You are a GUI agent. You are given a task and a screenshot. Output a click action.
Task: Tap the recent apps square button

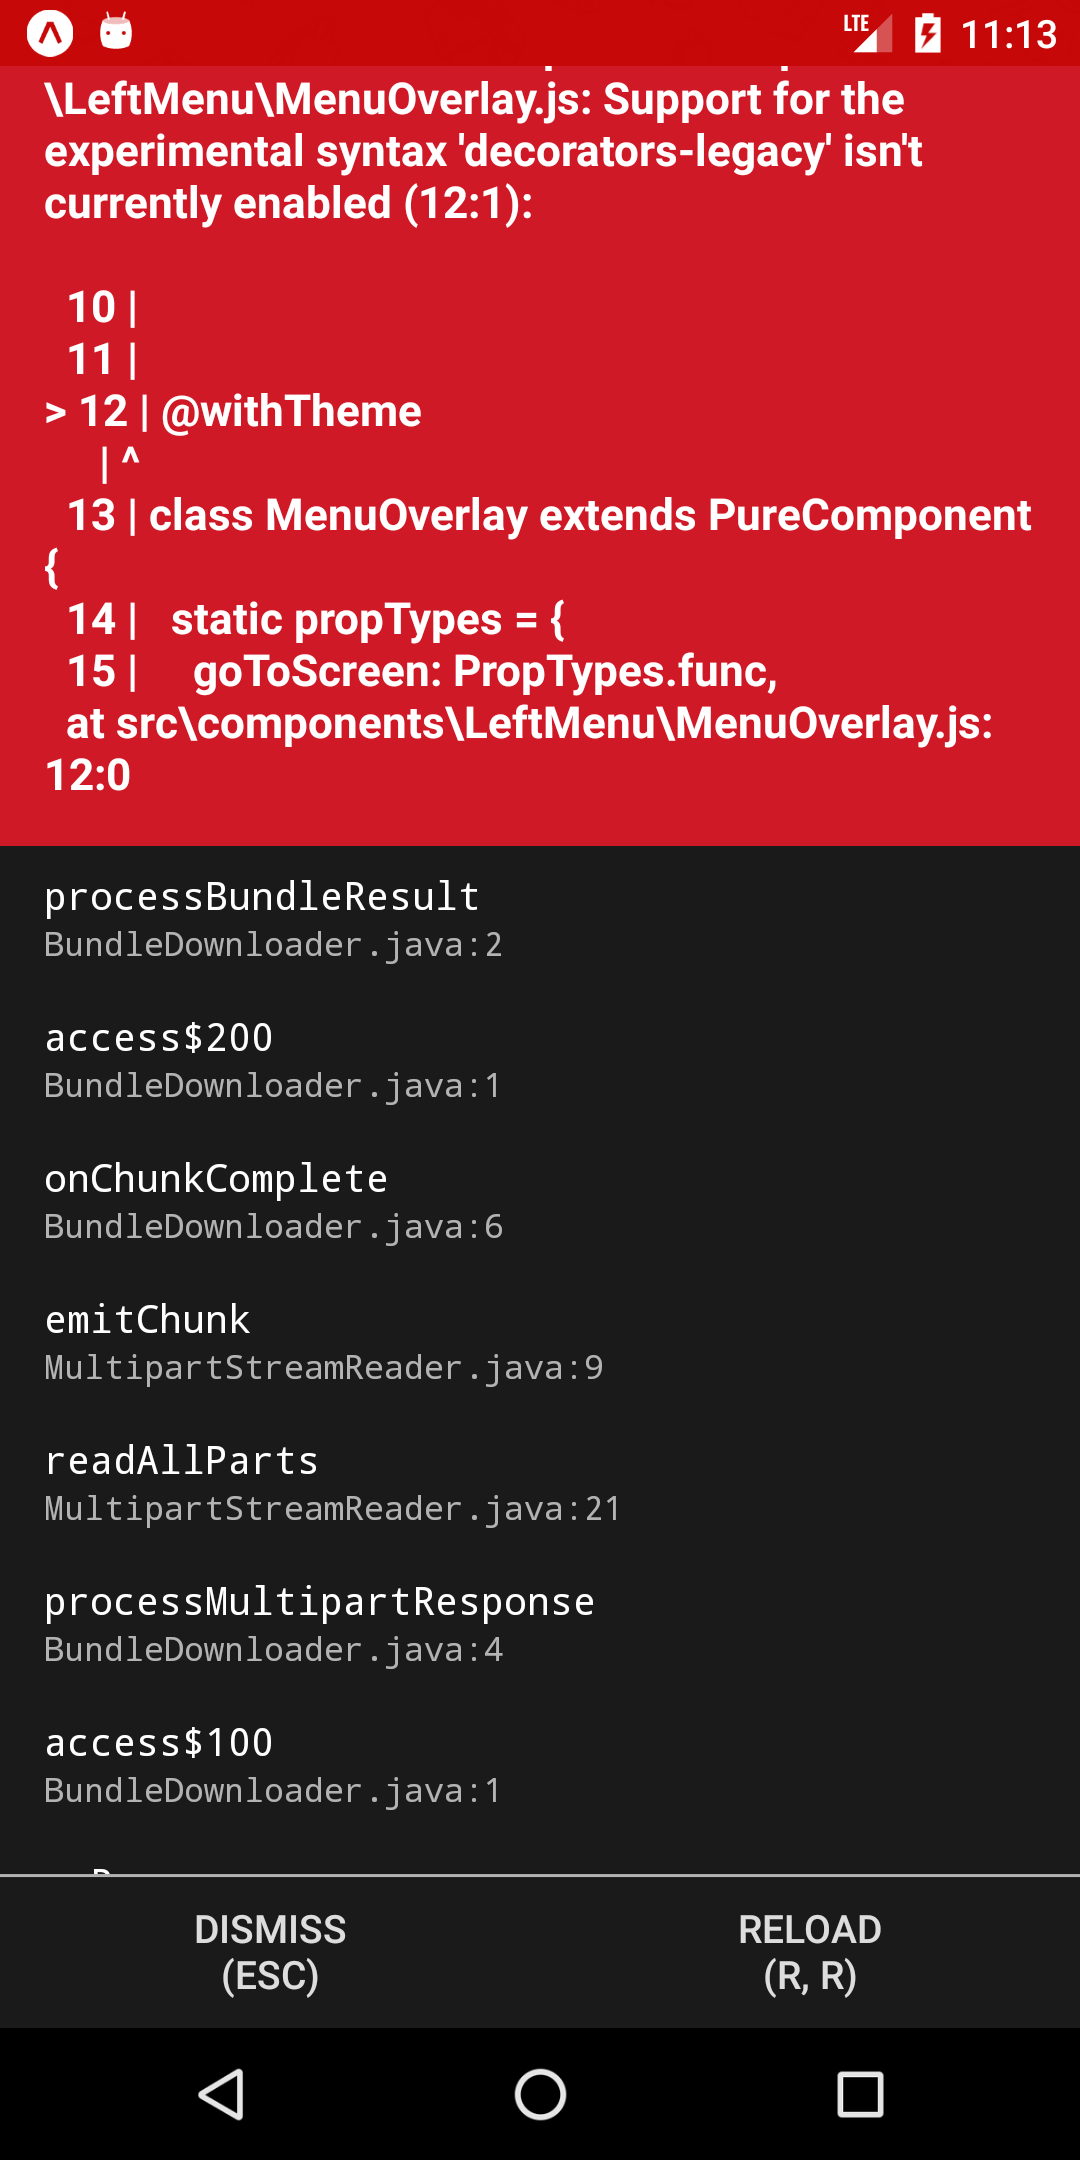pos(860,2094)
